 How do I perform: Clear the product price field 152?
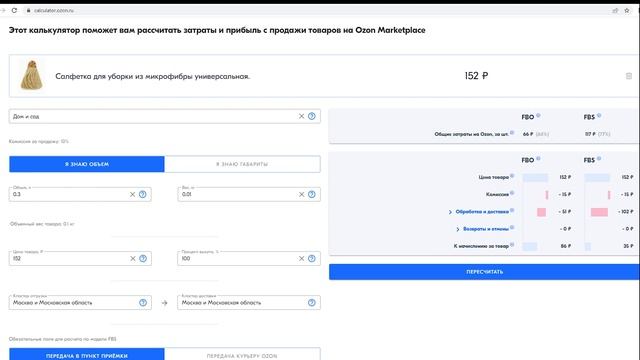pyautogui.click(x=133, y=258)
